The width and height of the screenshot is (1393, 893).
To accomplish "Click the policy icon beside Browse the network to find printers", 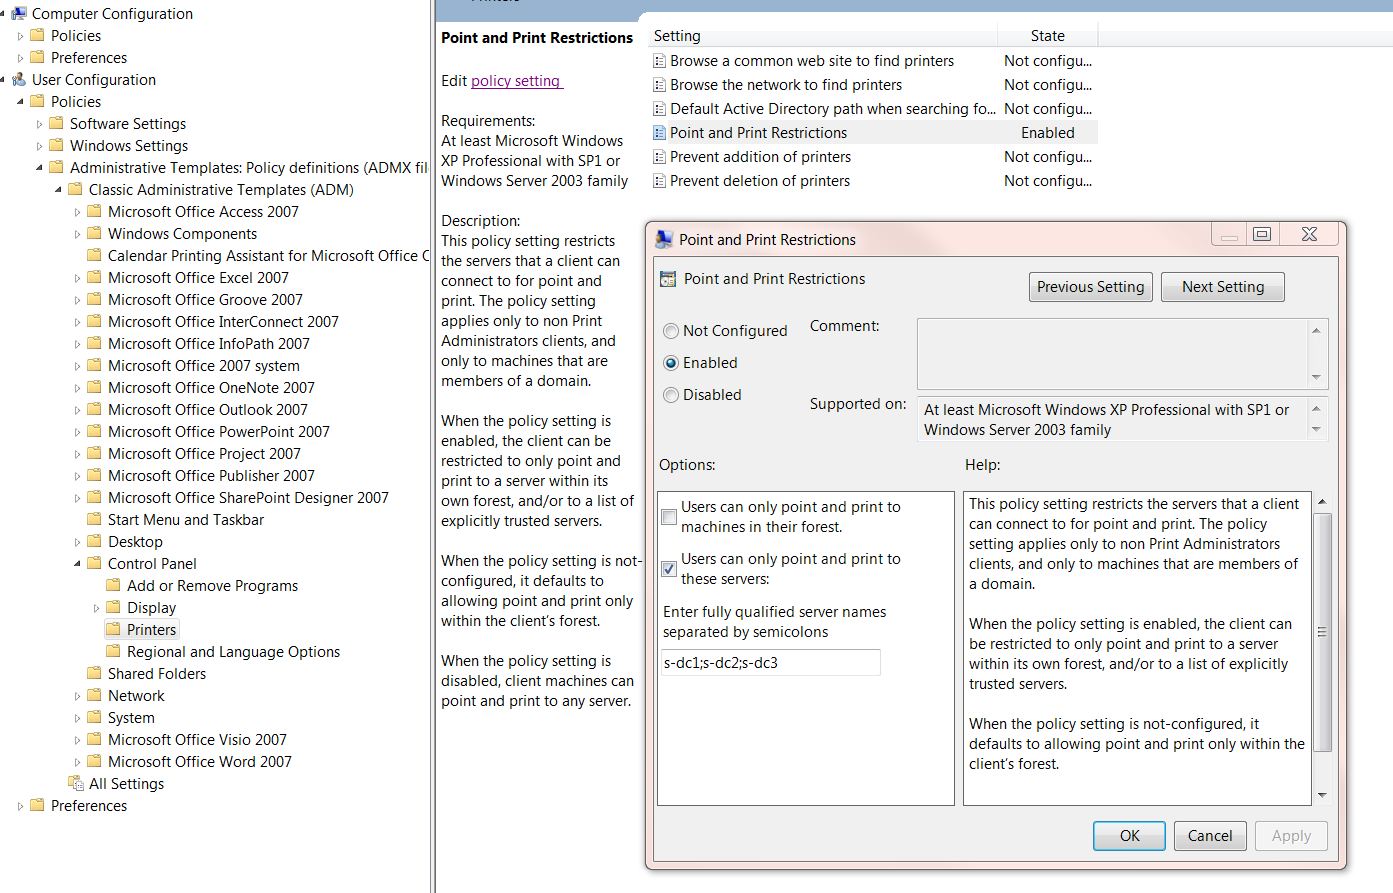I will pos(659,85).
